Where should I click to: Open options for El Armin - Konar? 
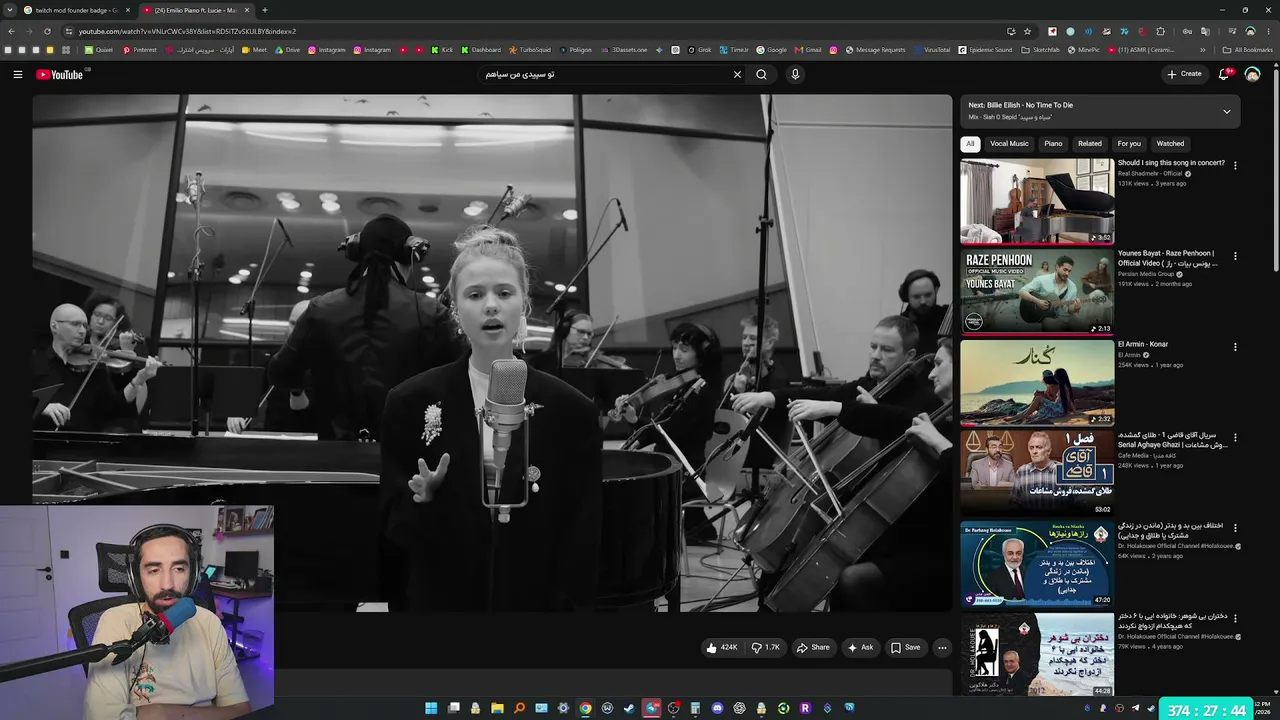pos(1235,347)
